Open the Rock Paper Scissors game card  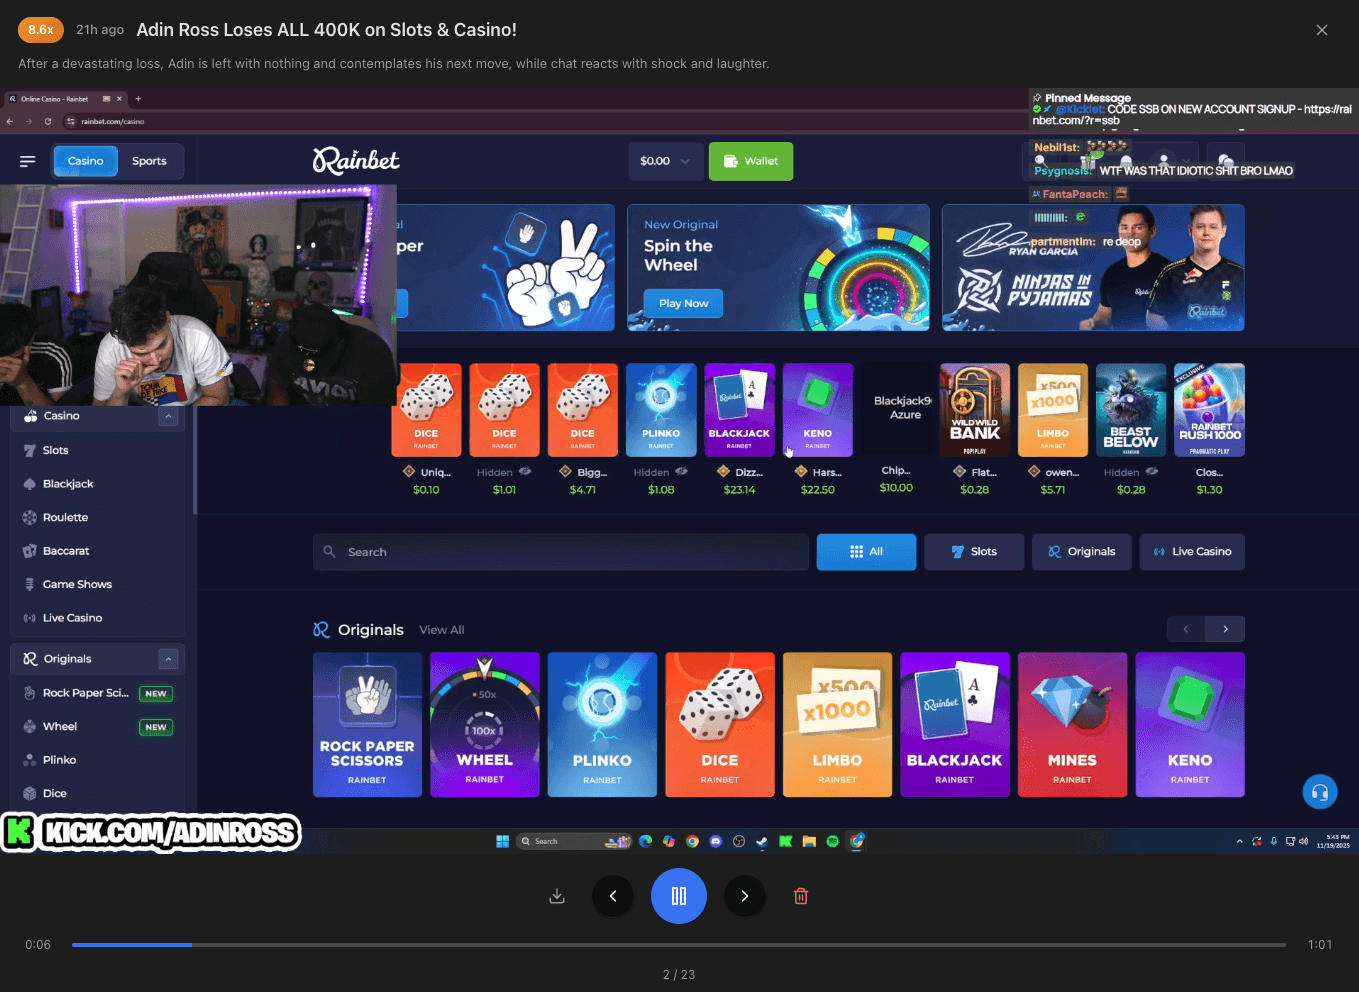(367, 725)
